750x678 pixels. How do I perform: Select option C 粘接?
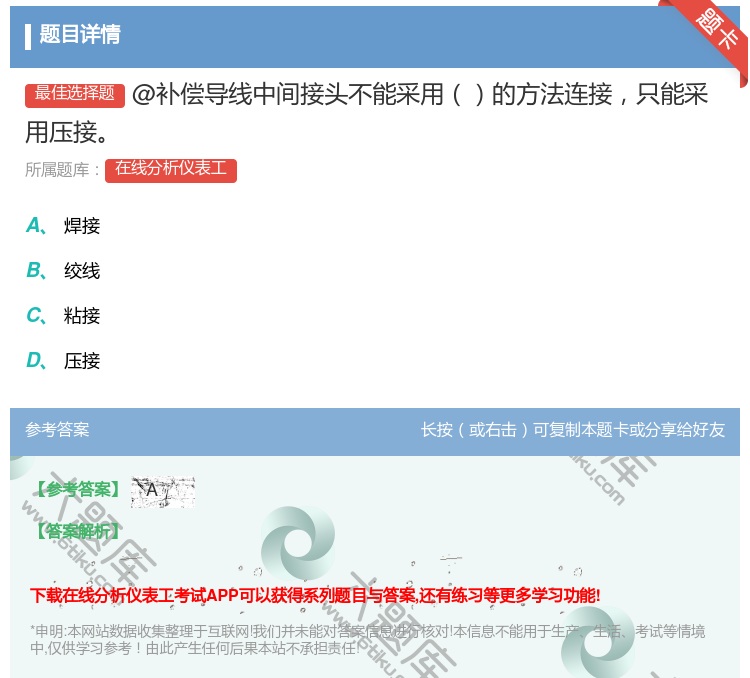tap(63, 316)
